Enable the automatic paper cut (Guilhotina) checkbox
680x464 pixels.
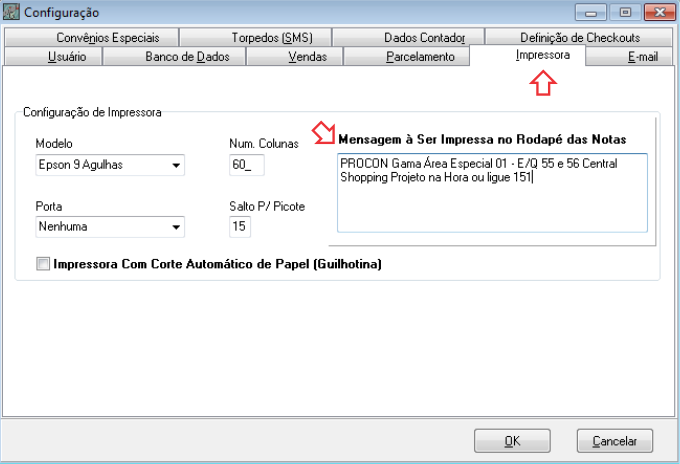click(43, 264)
